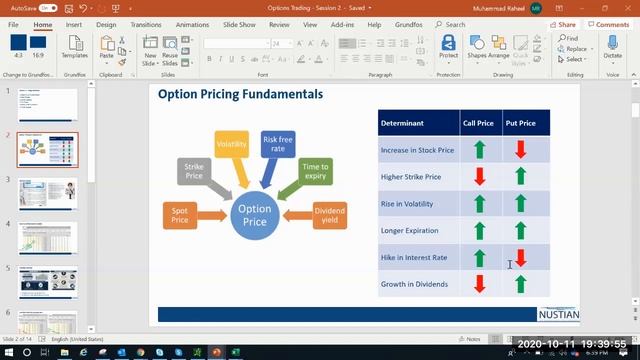This screenshot has width=640, height=360.
Task: Toggle bold formatting
Action: click(209, 59)
